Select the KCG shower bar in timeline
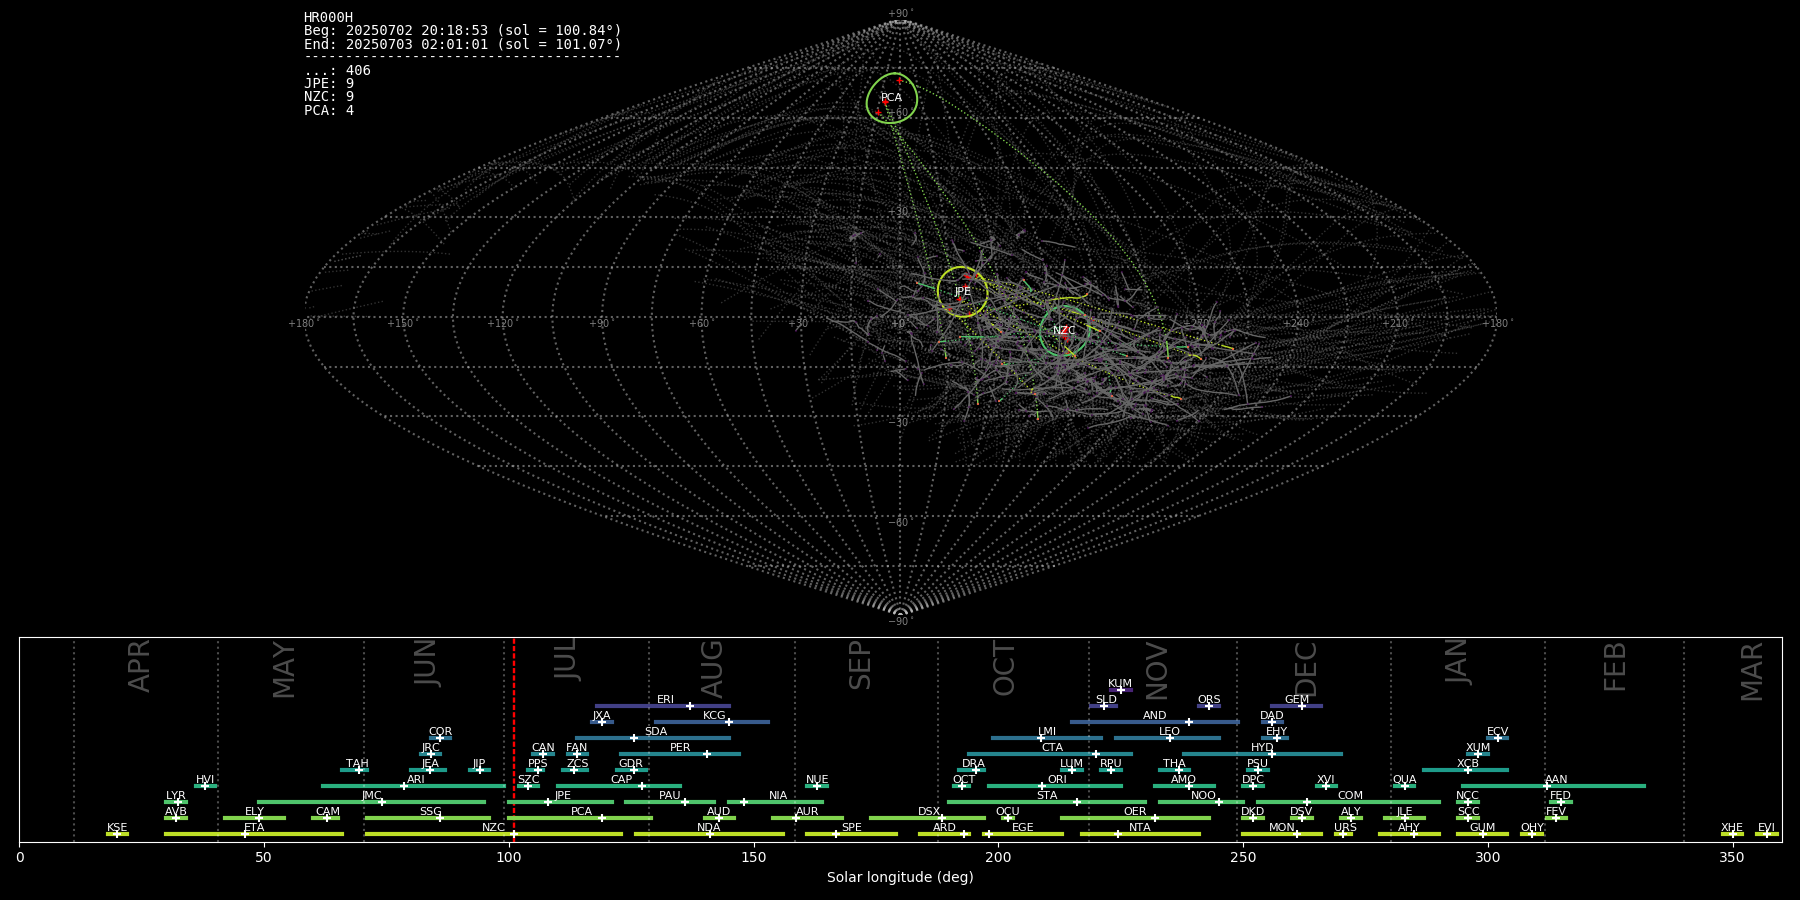 711,722
